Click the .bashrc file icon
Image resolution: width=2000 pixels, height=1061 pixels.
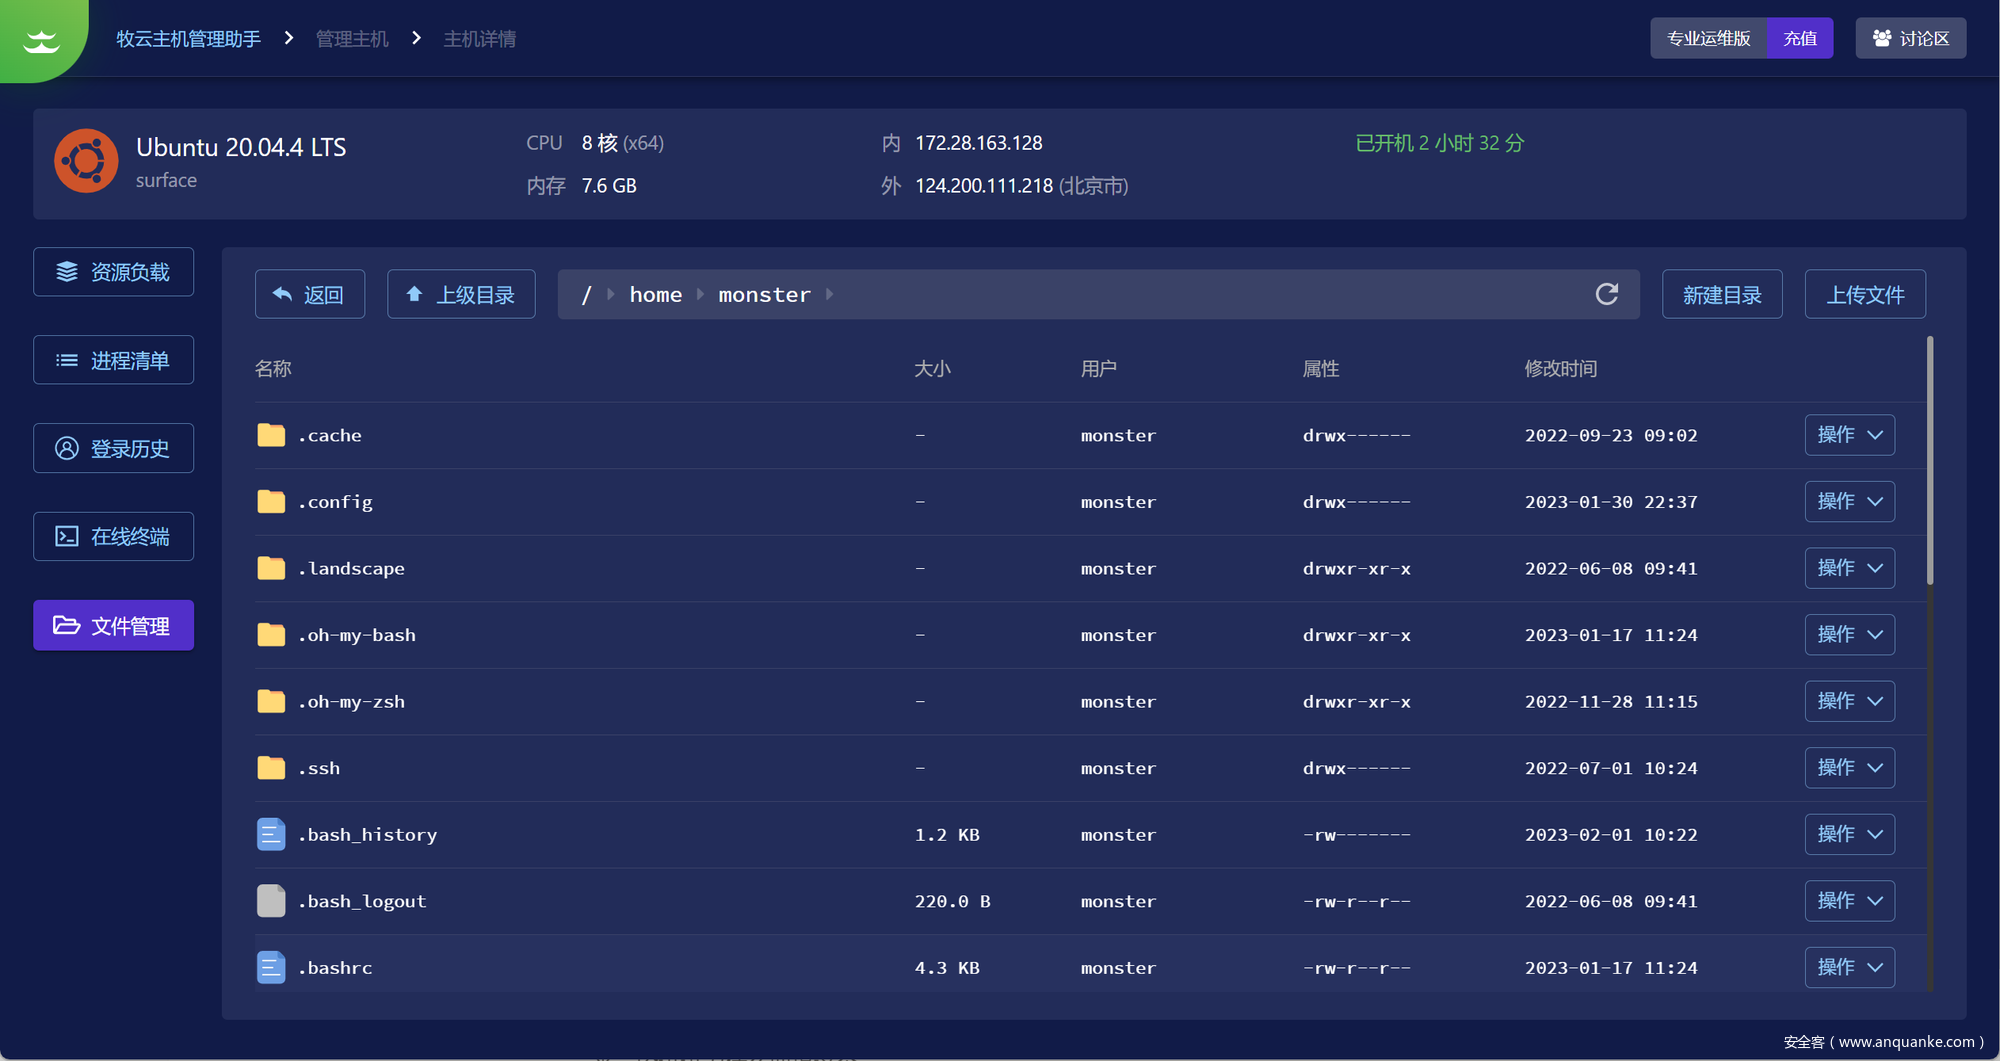[x=271, y=967]
